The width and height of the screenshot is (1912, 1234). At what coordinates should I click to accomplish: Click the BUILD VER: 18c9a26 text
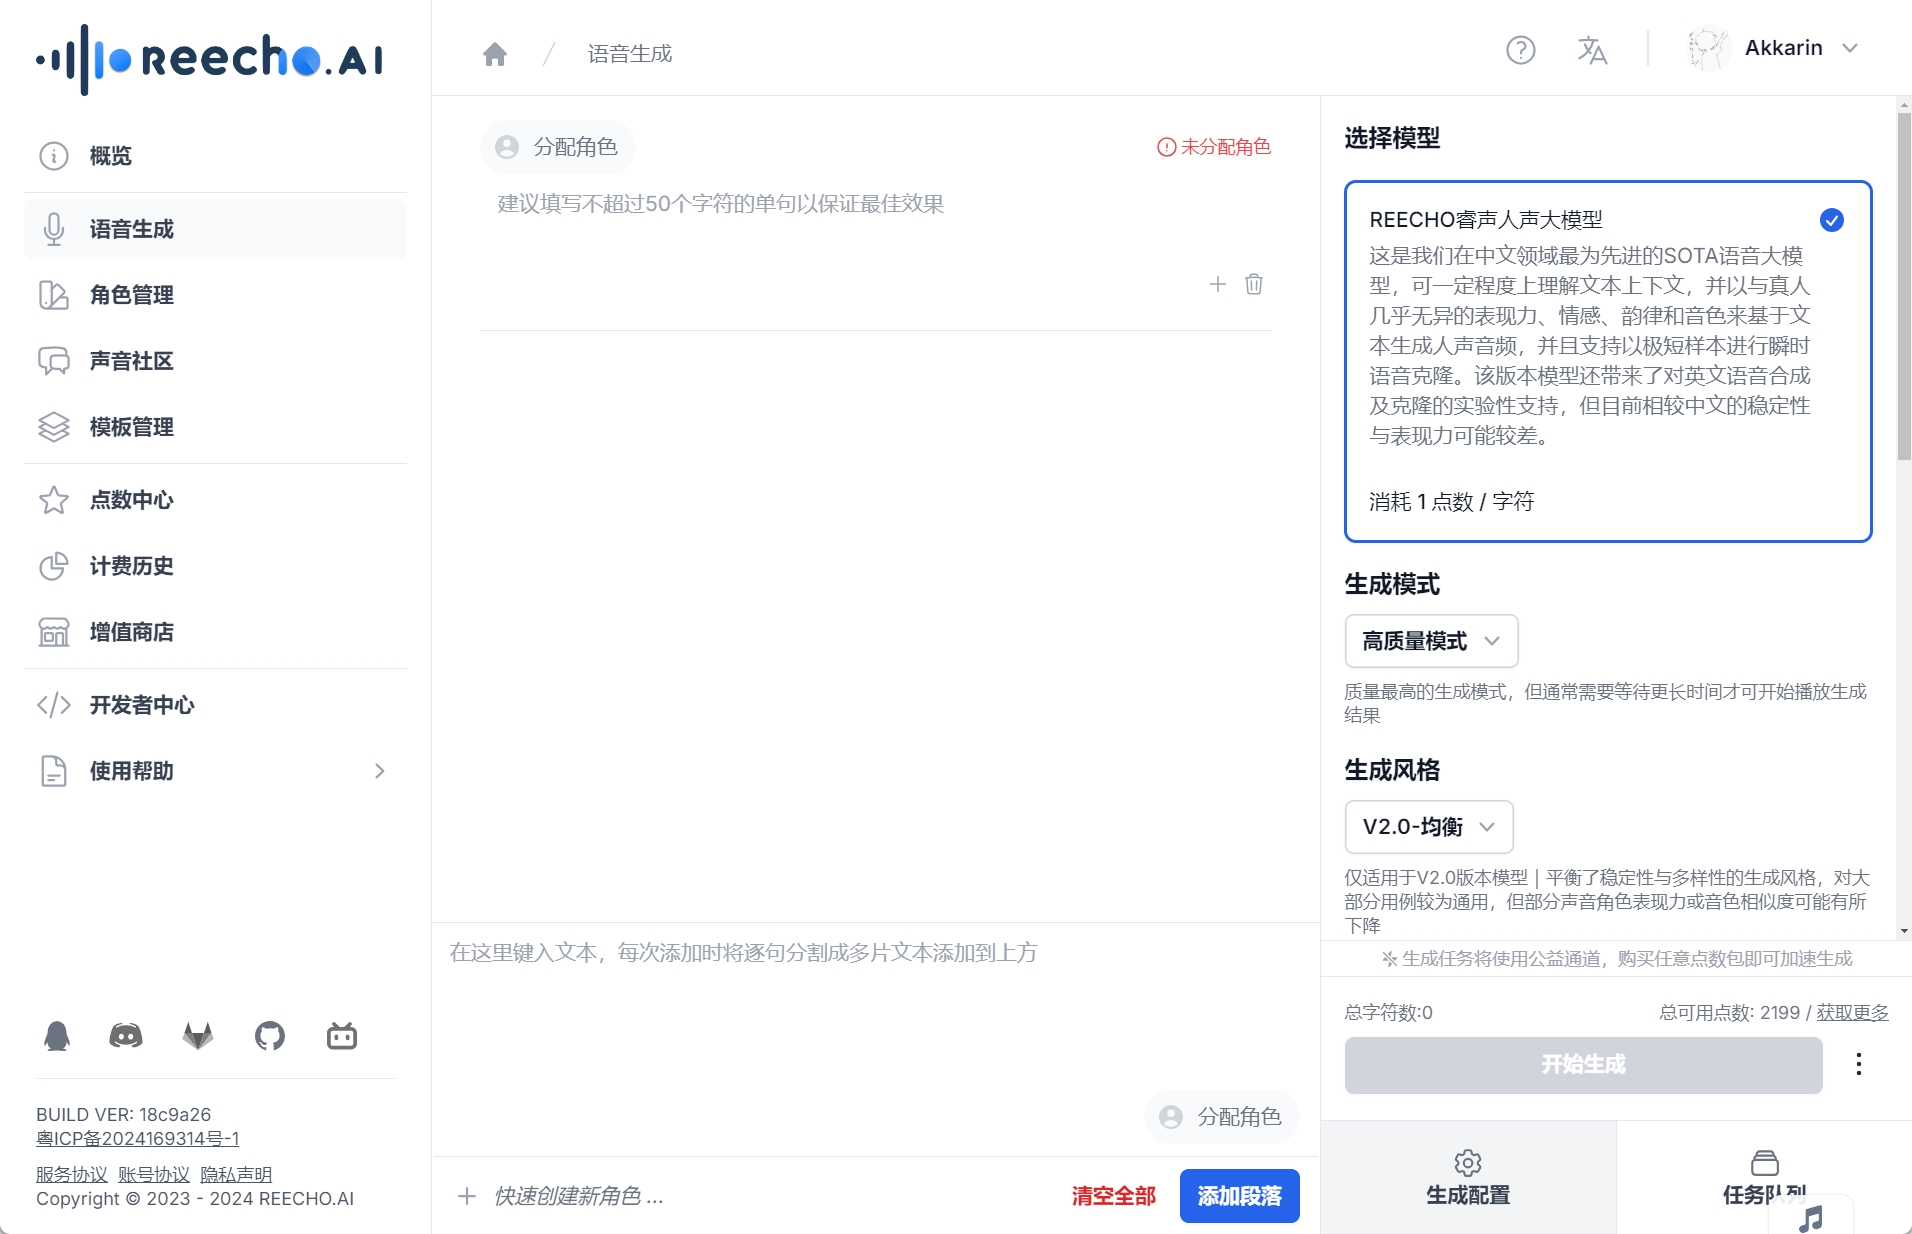point(123,1114)
